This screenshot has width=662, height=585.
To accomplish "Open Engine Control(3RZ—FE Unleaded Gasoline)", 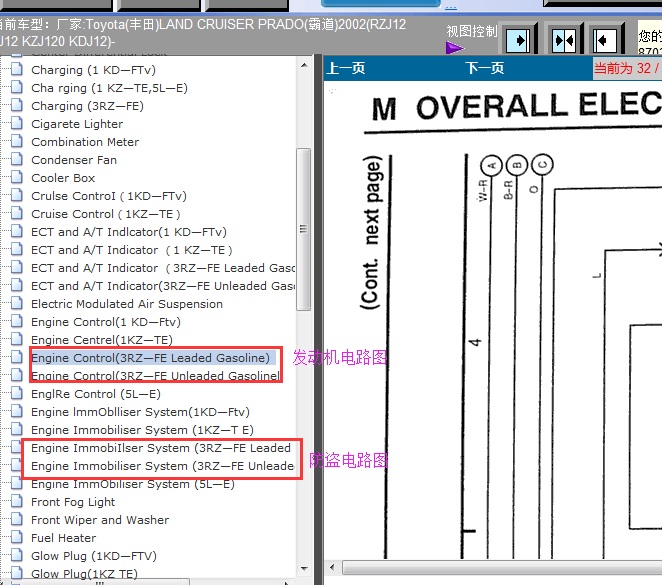I will click(x=156, y=376).
